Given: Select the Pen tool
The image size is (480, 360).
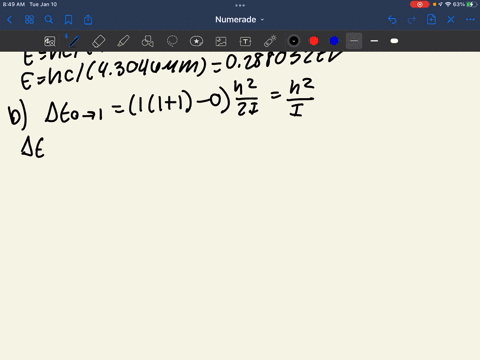Looking at the screenshot, I should (x=74, y=41).
